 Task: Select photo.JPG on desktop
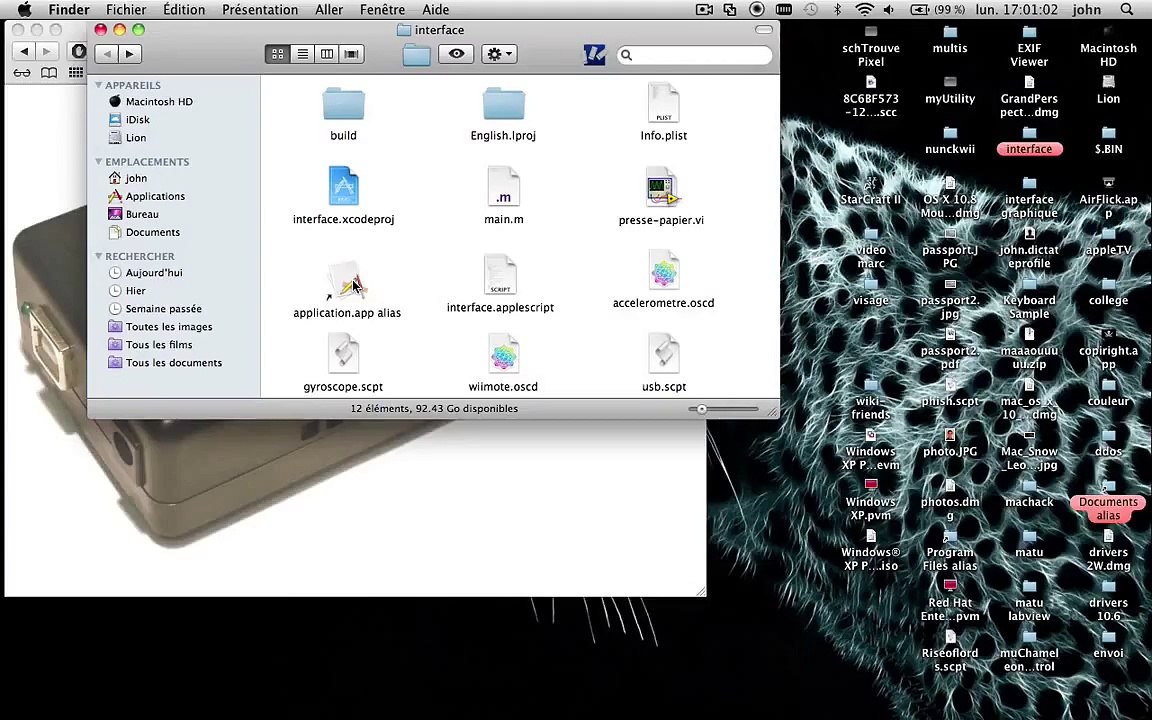click(950, 444)
